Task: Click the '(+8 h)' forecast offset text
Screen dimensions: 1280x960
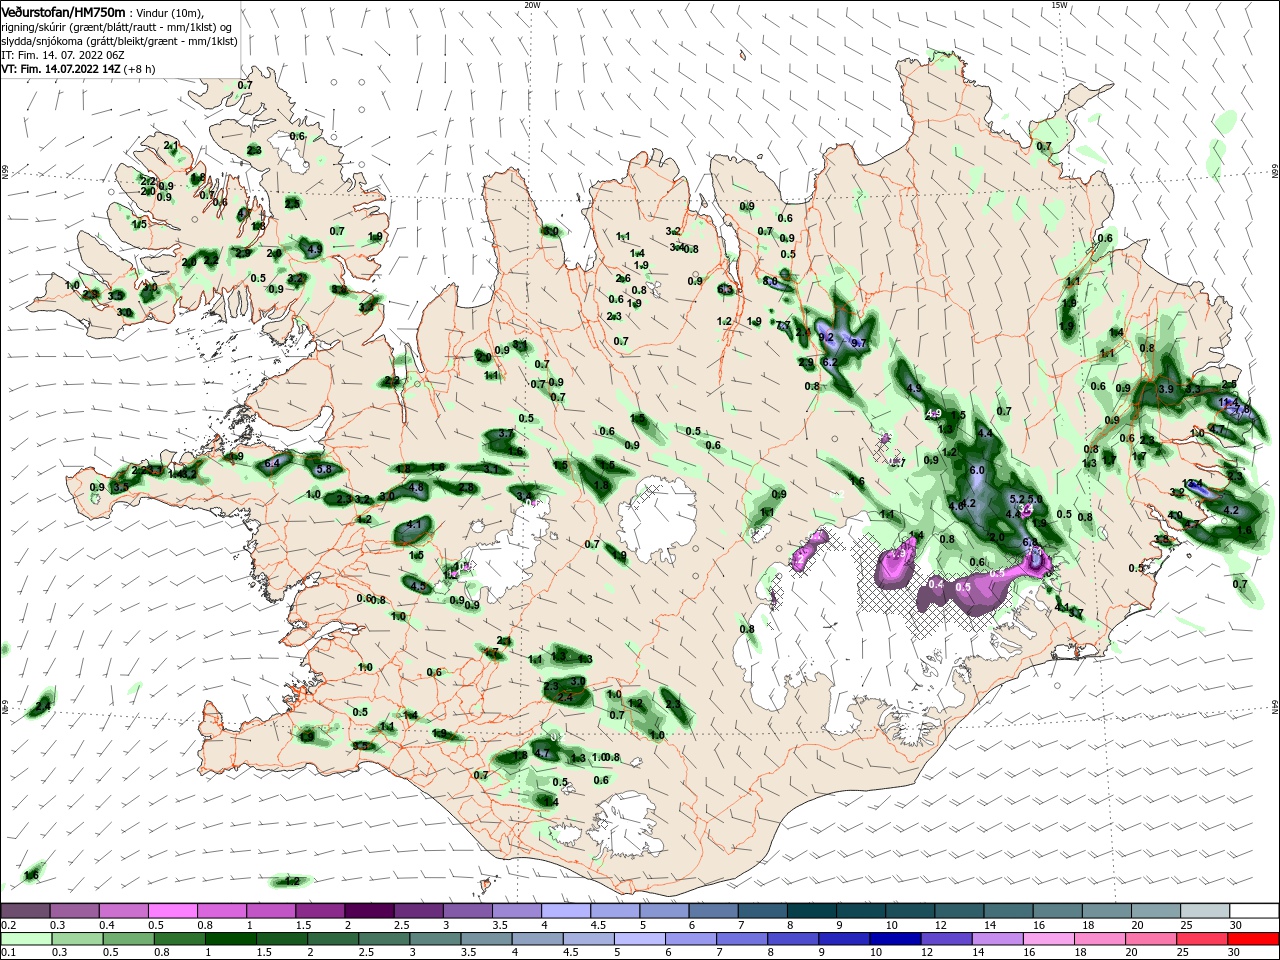Action: pos(140,69)
